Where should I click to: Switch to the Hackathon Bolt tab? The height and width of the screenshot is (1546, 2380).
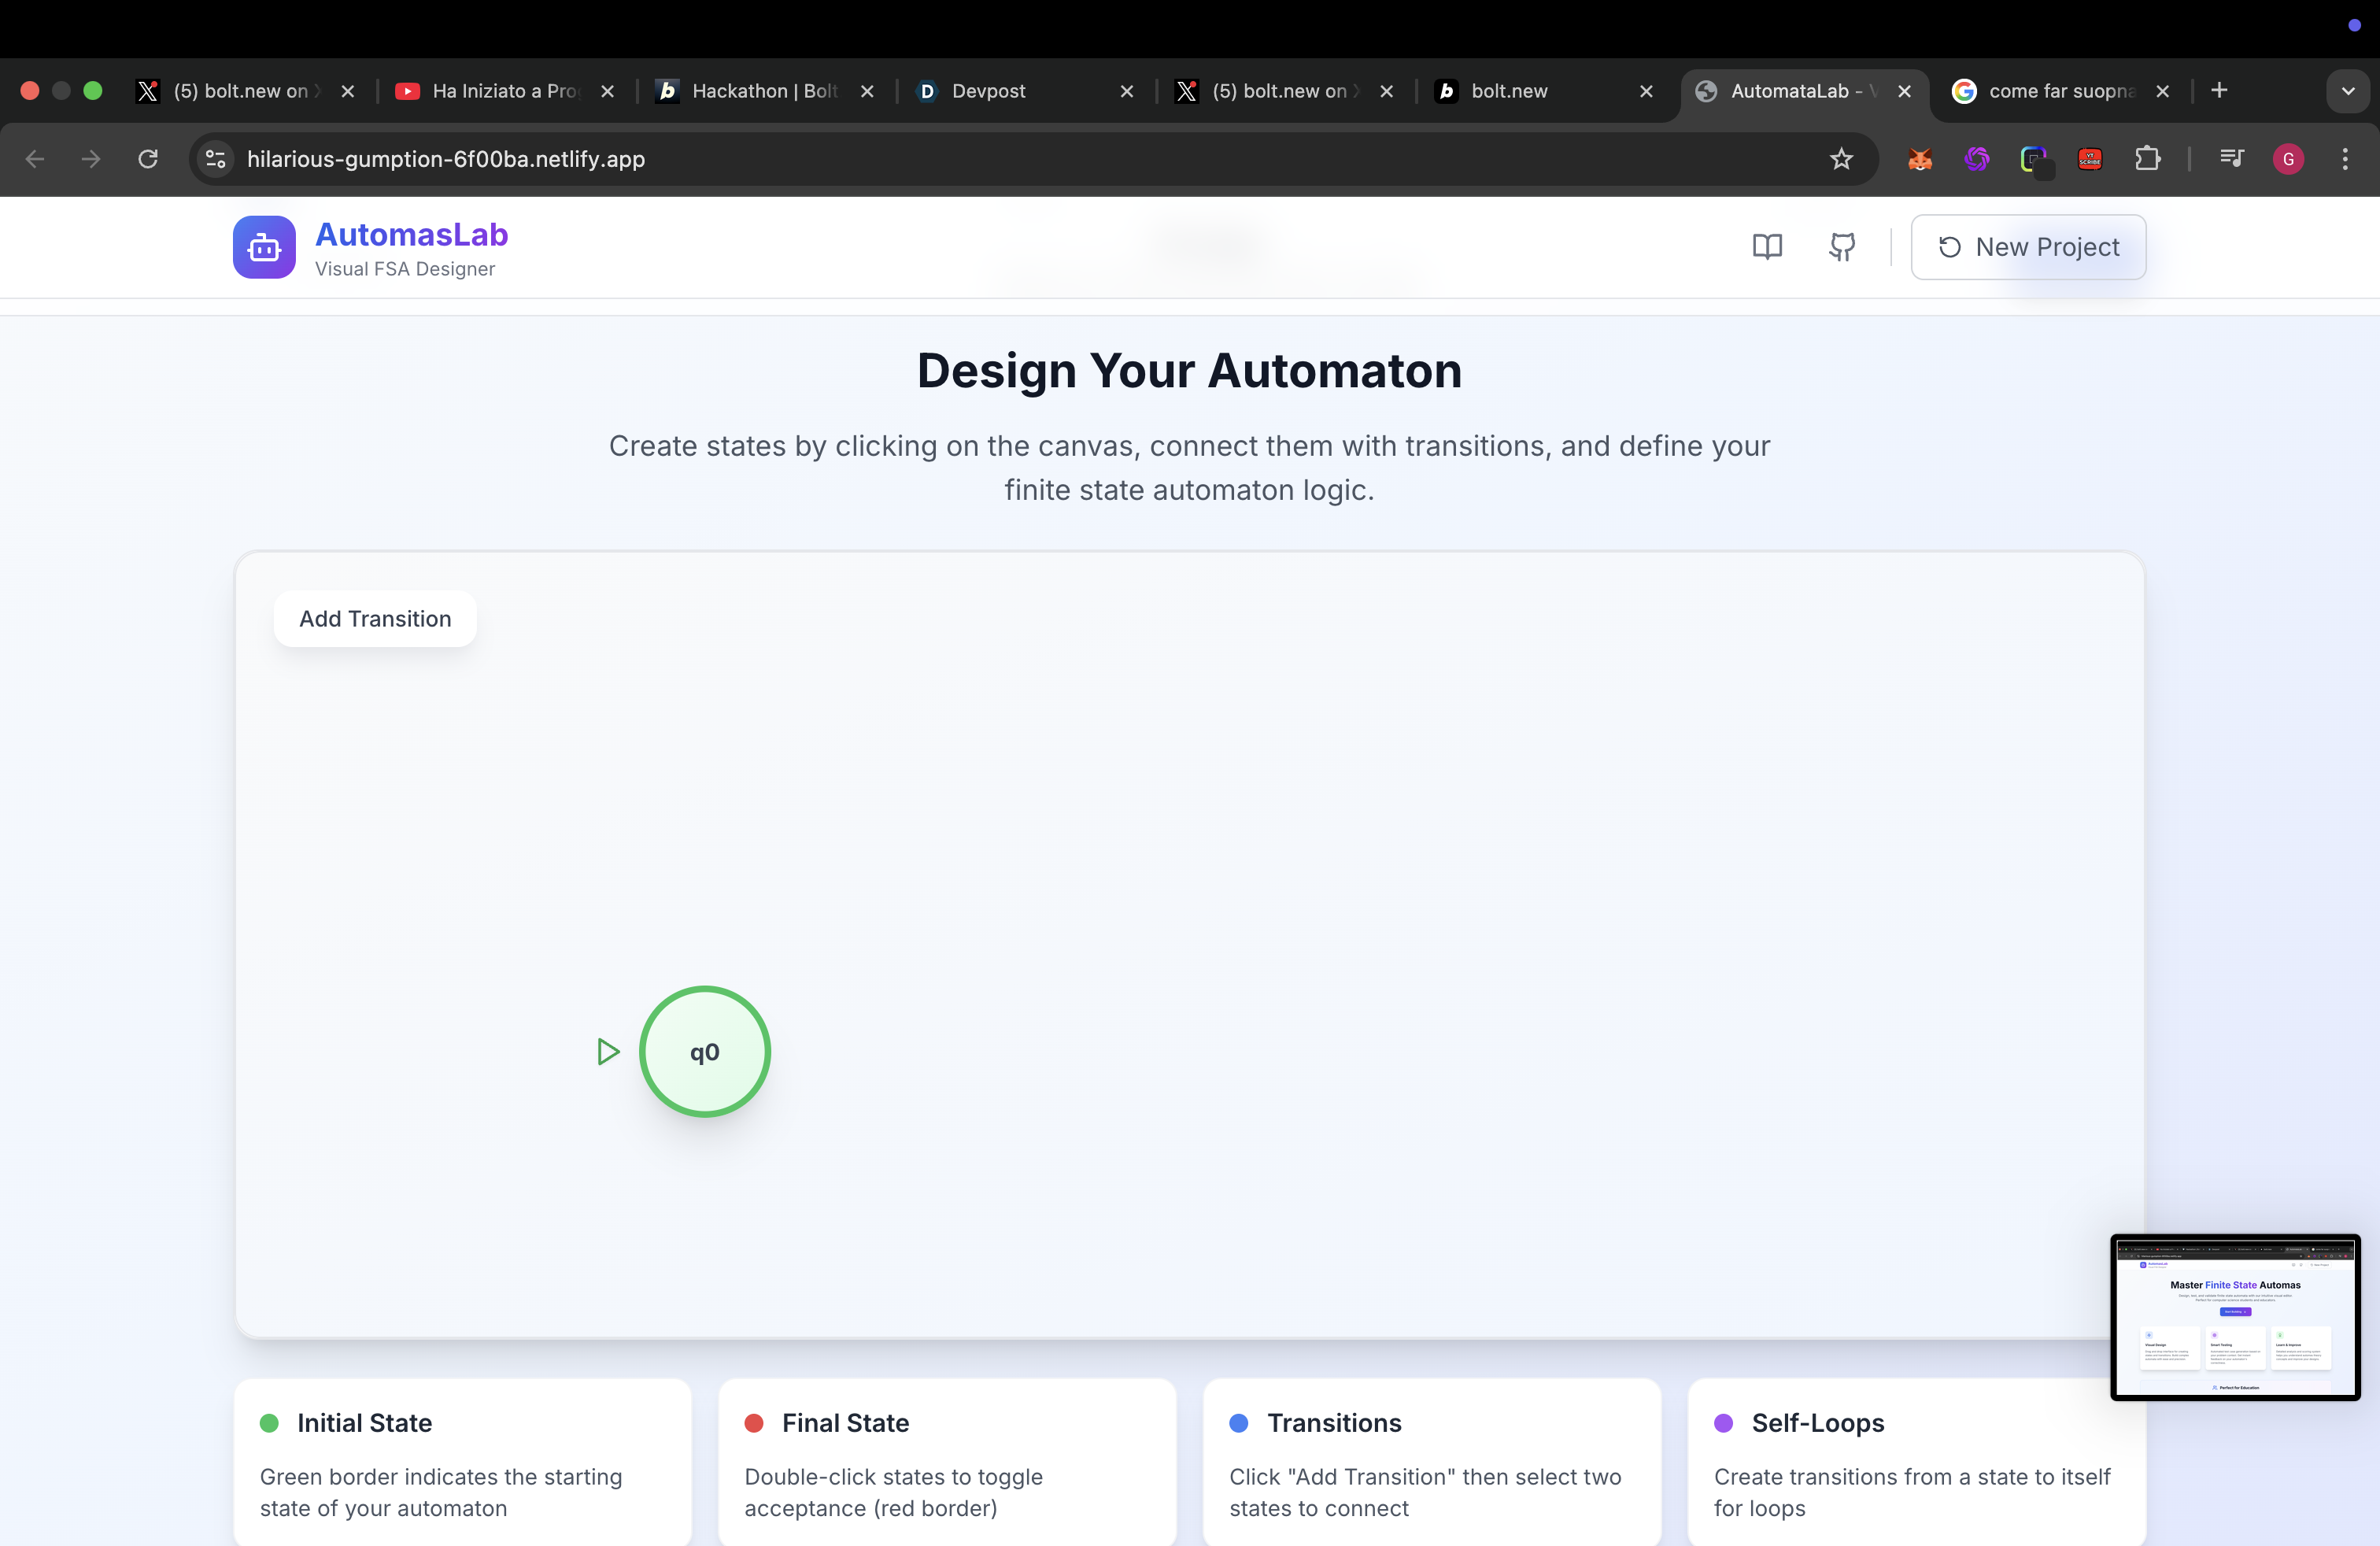point(764,91)
